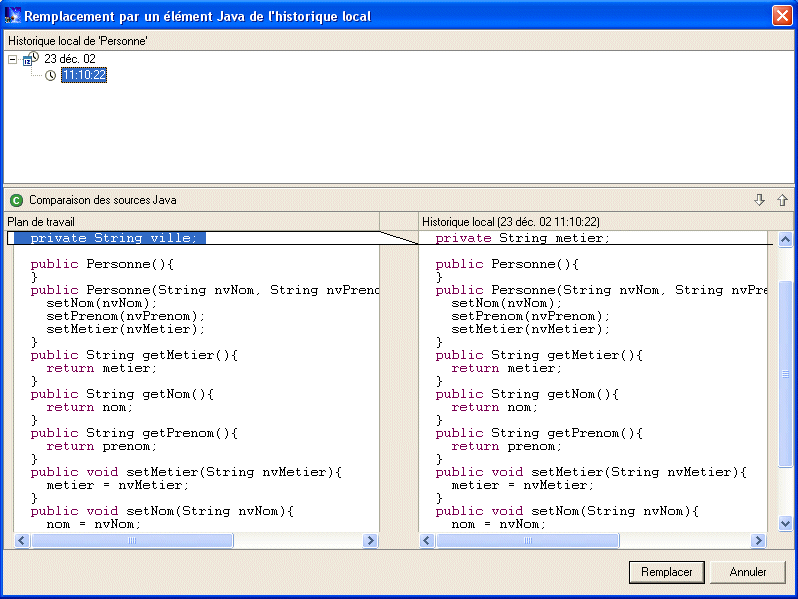Click 'nom = nvNom;' in right pane
Viewport: 798px width, 599px height.
click(x=498, y=524)
